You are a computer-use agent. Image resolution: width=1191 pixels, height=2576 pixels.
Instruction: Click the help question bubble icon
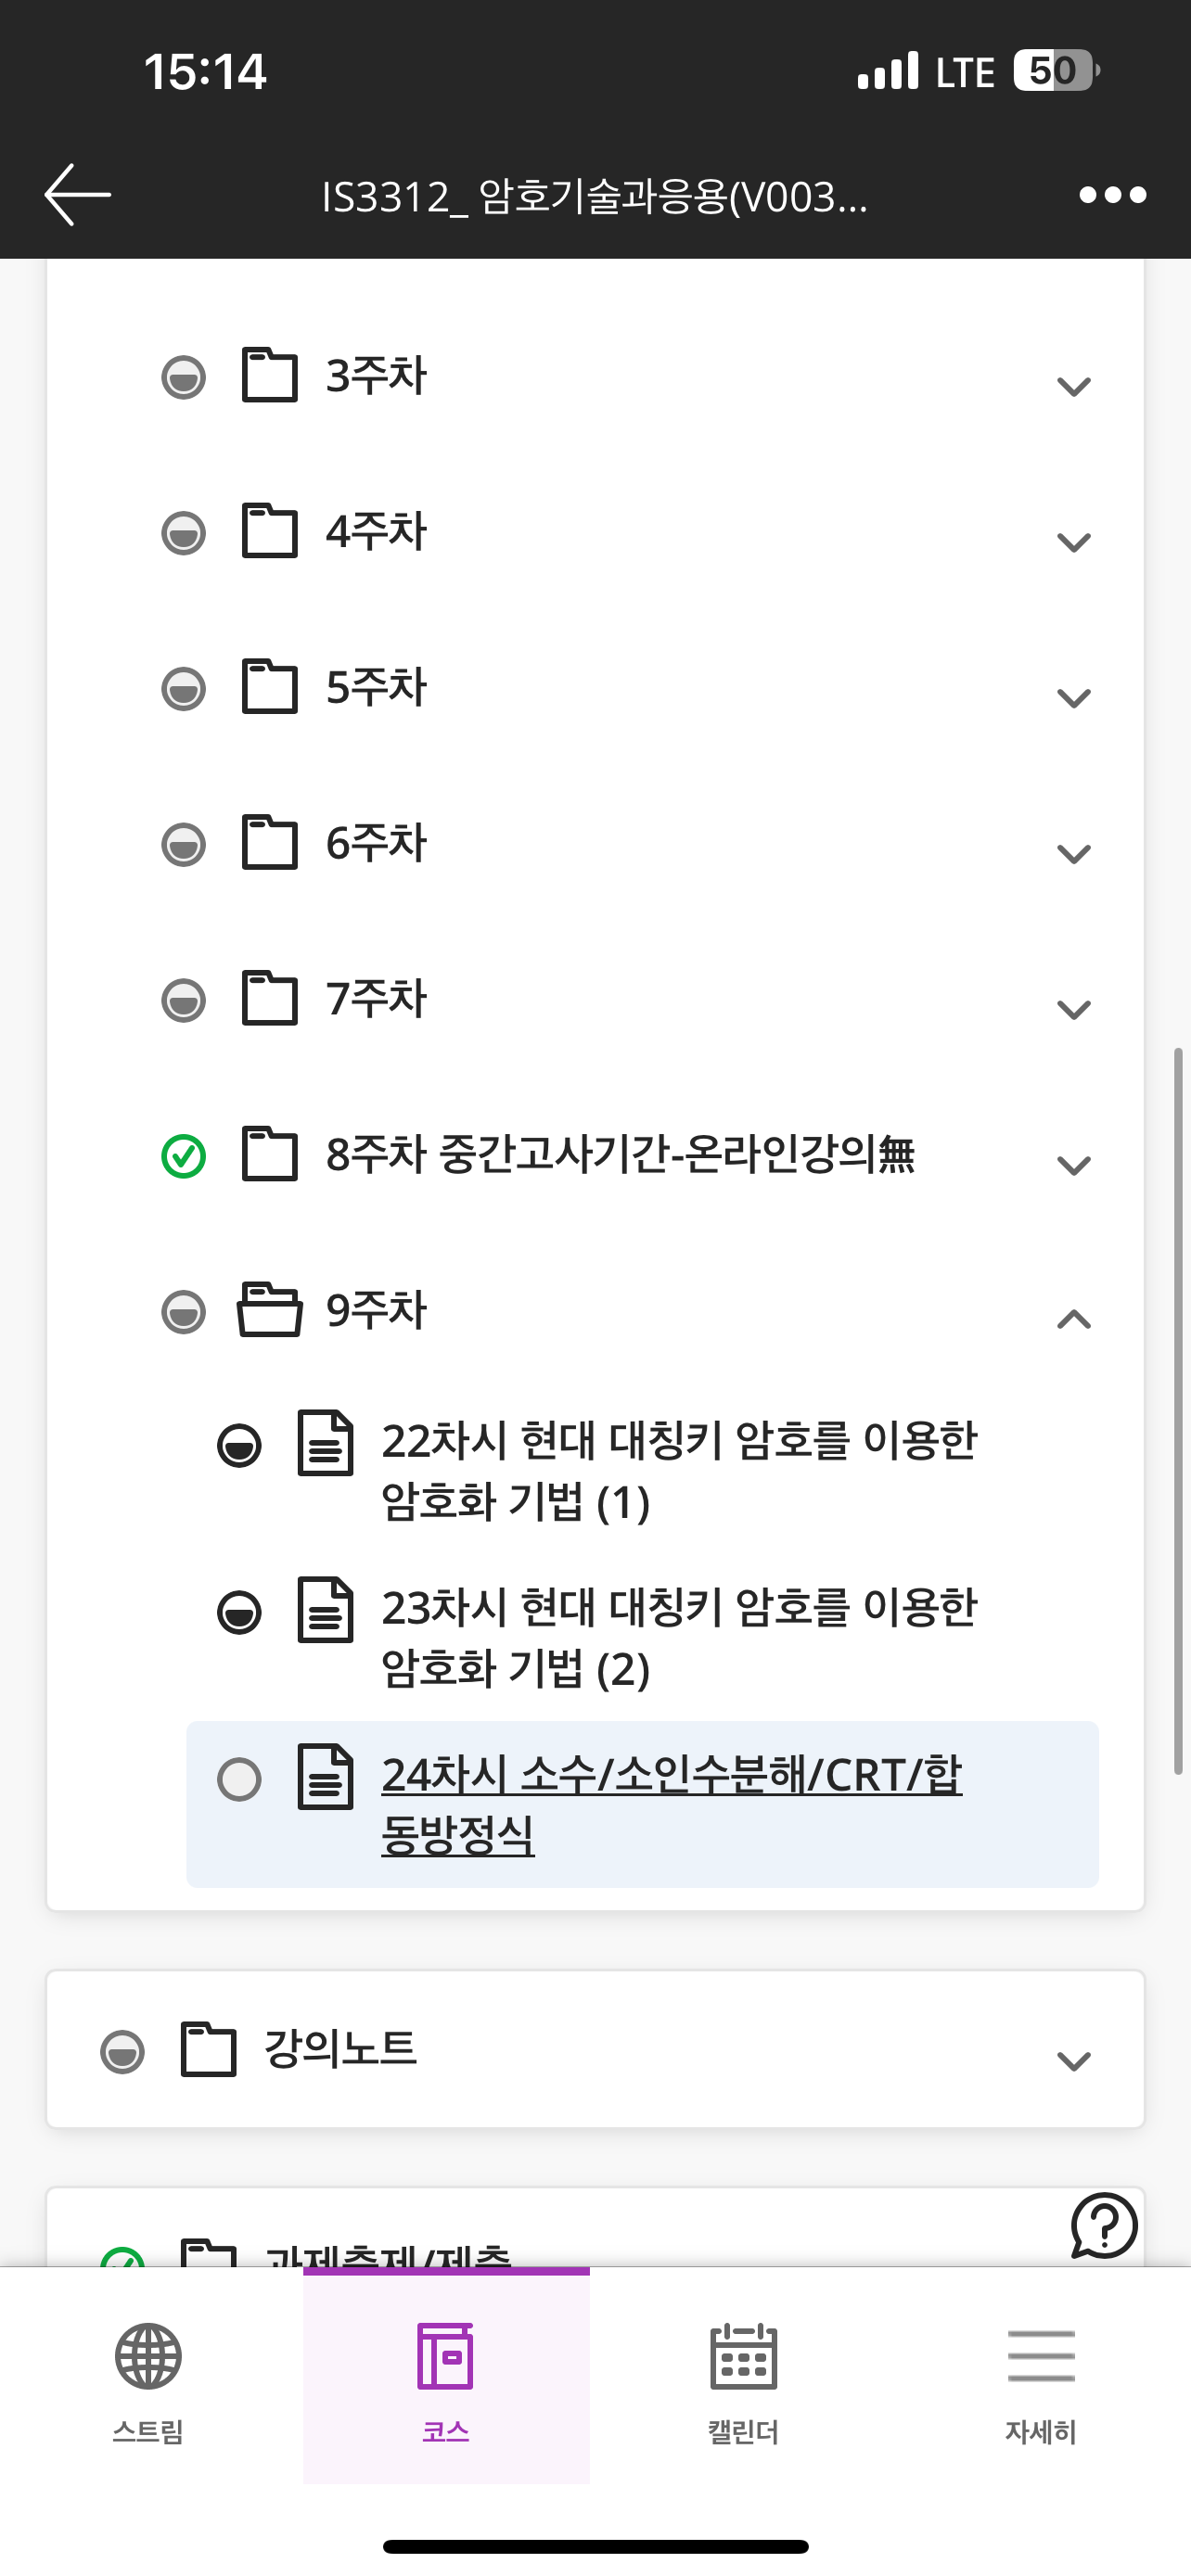pos(1104,2225)
